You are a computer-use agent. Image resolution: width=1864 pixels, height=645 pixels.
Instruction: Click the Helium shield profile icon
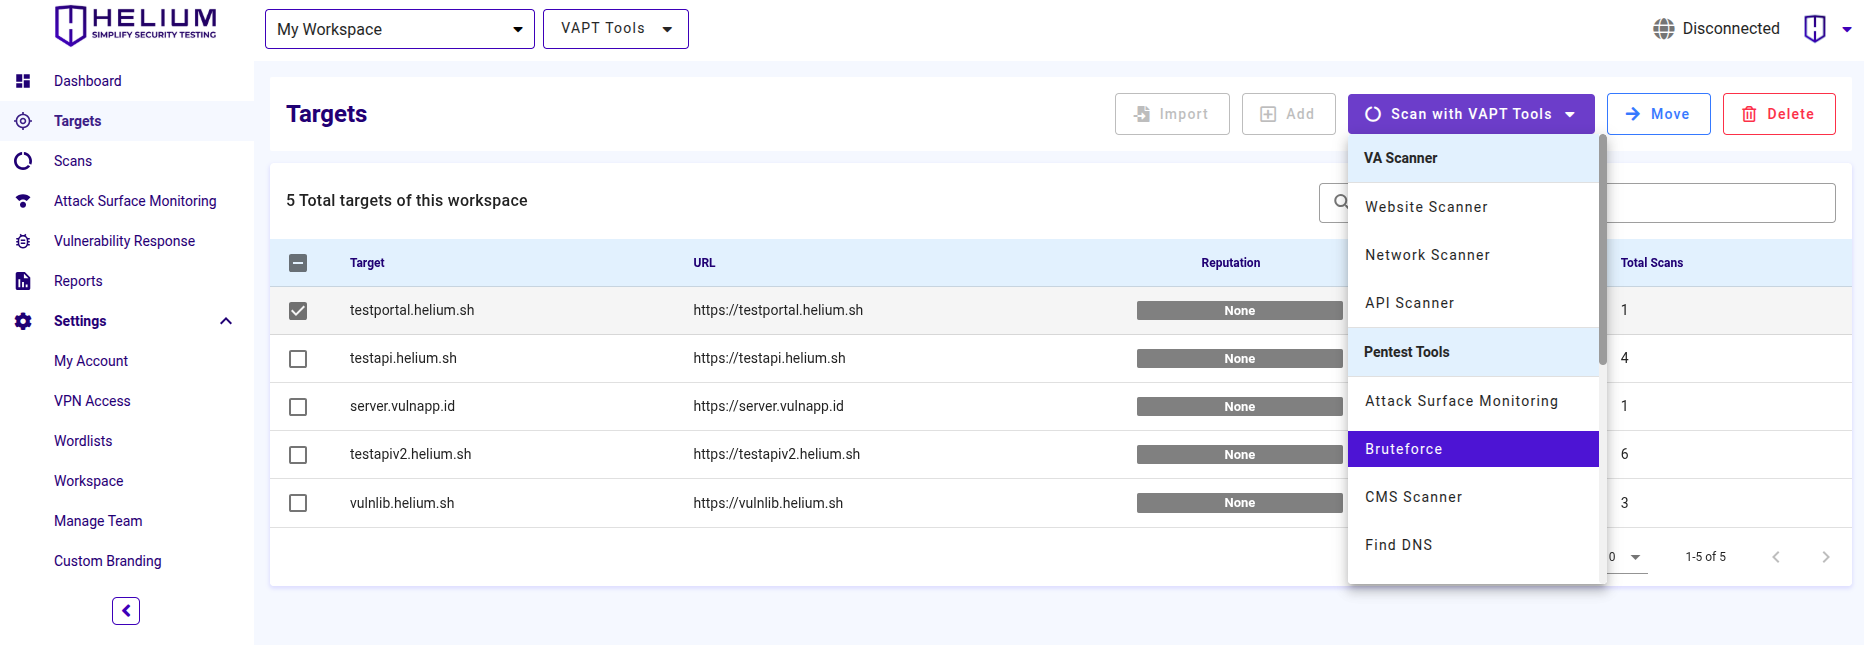[x=1814, y=29]
